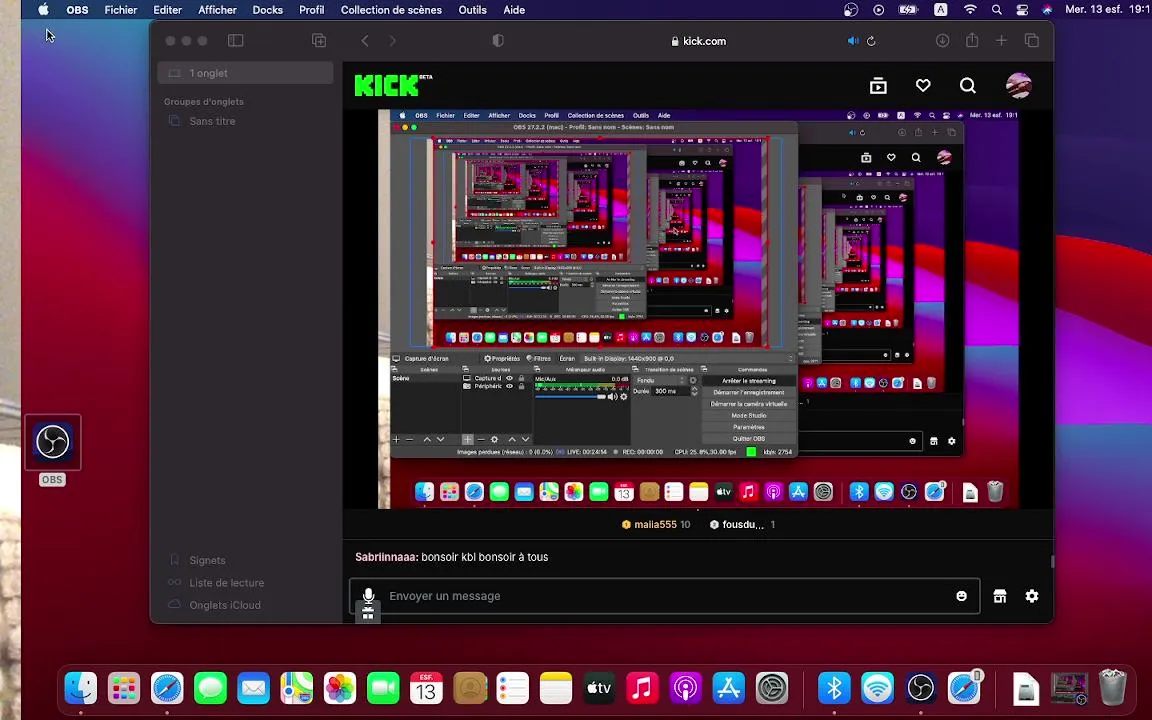
Task: Open the Apple menu
Action: (43, 10)
